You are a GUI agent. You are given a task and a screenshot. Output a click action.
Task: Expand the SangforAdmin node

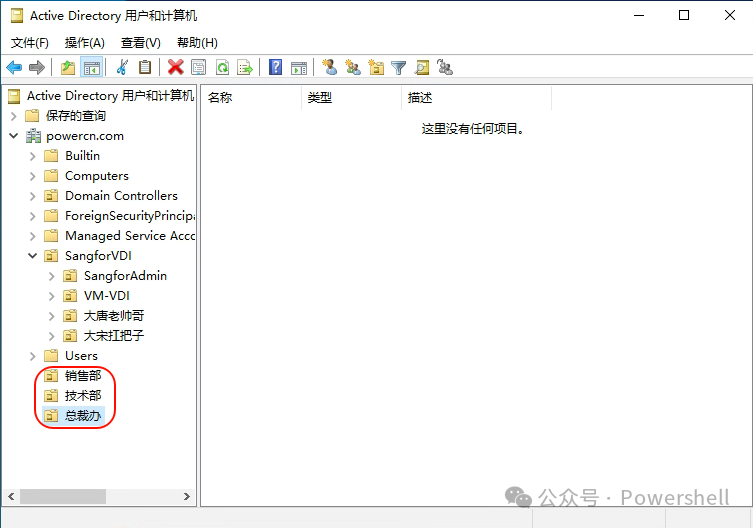click(x=52, y=276)
